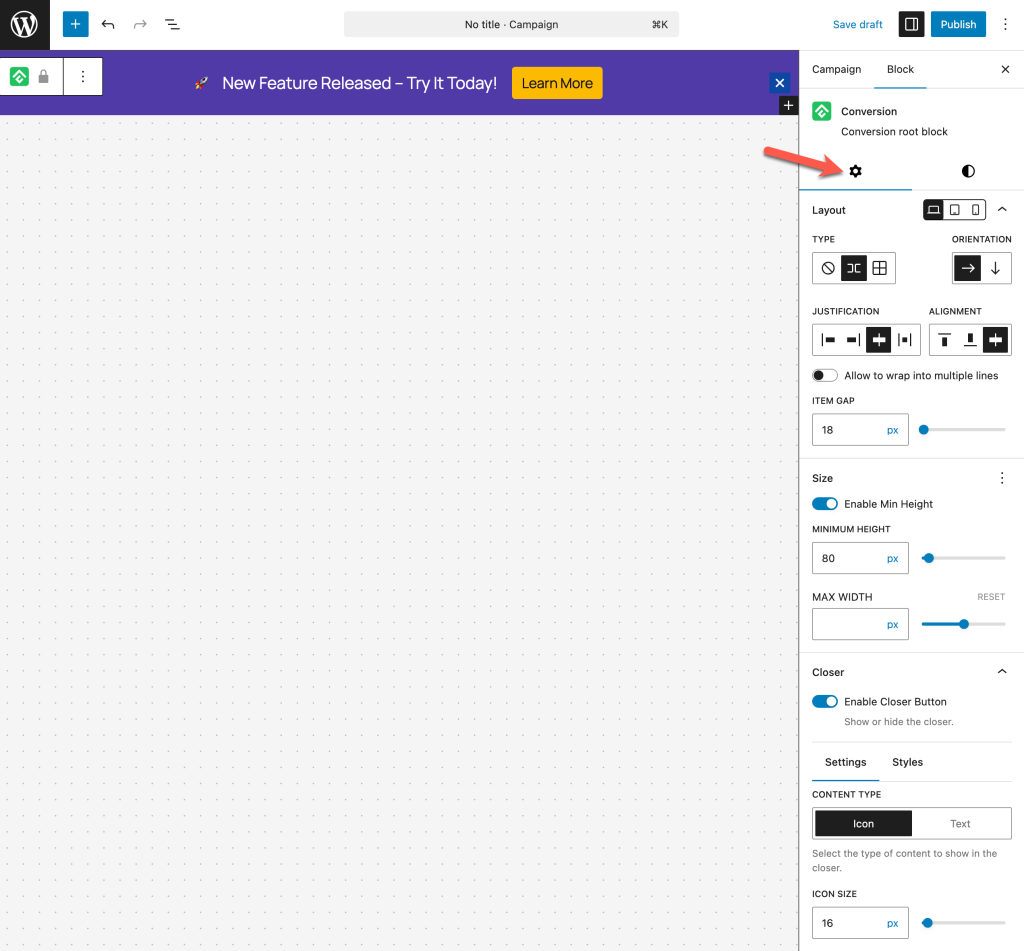Open the document overview list icon

point(172,24)
